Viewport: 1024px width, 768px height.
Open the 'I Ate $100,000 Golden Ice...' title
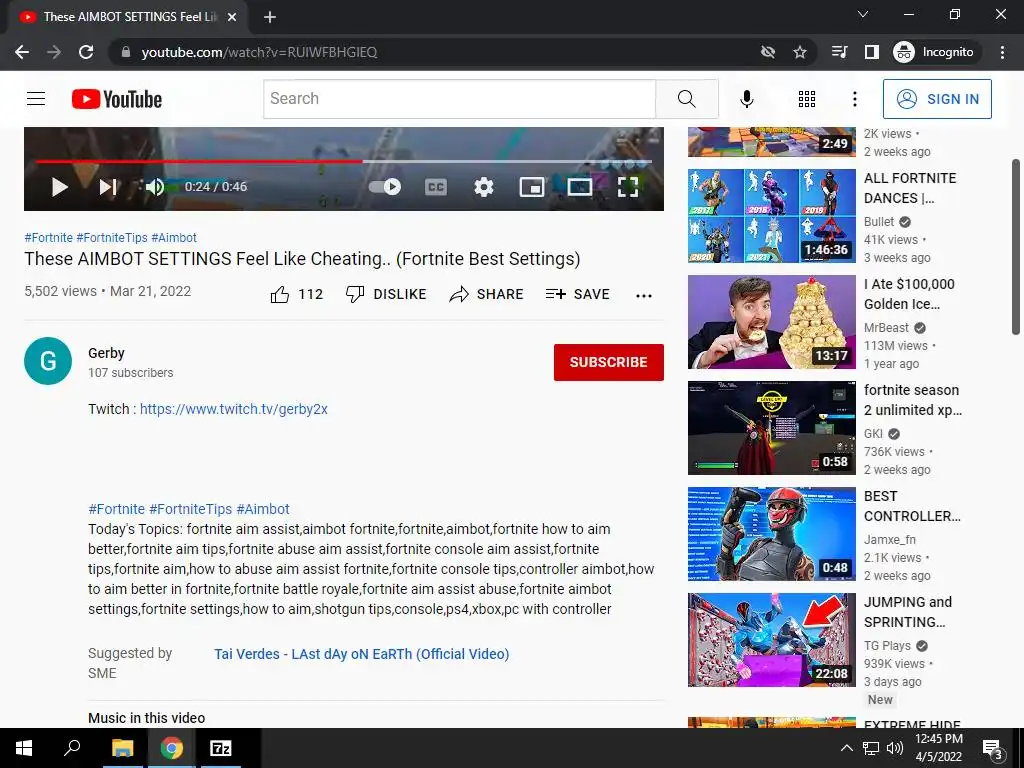tap(909, 295)
